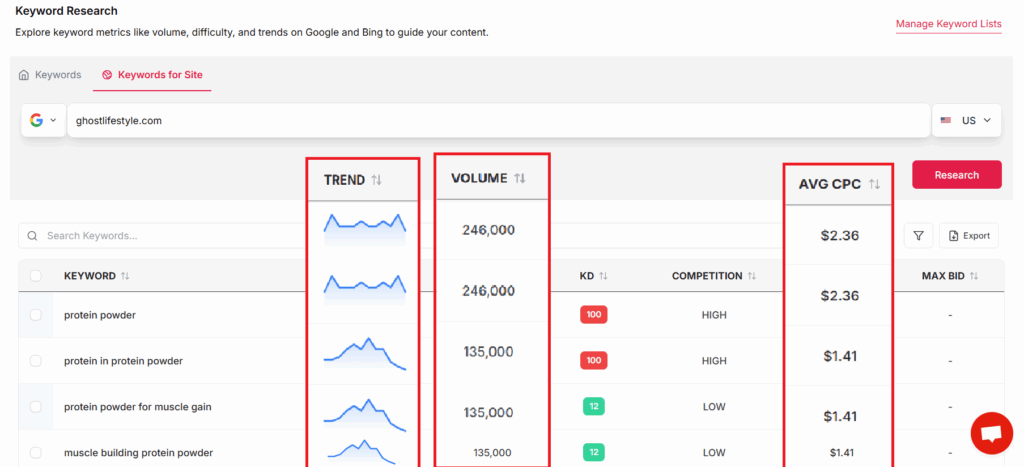1024x467 pixels.
Task: Tick the select-all checkbox in the table header
Action: tap(36, 276)
